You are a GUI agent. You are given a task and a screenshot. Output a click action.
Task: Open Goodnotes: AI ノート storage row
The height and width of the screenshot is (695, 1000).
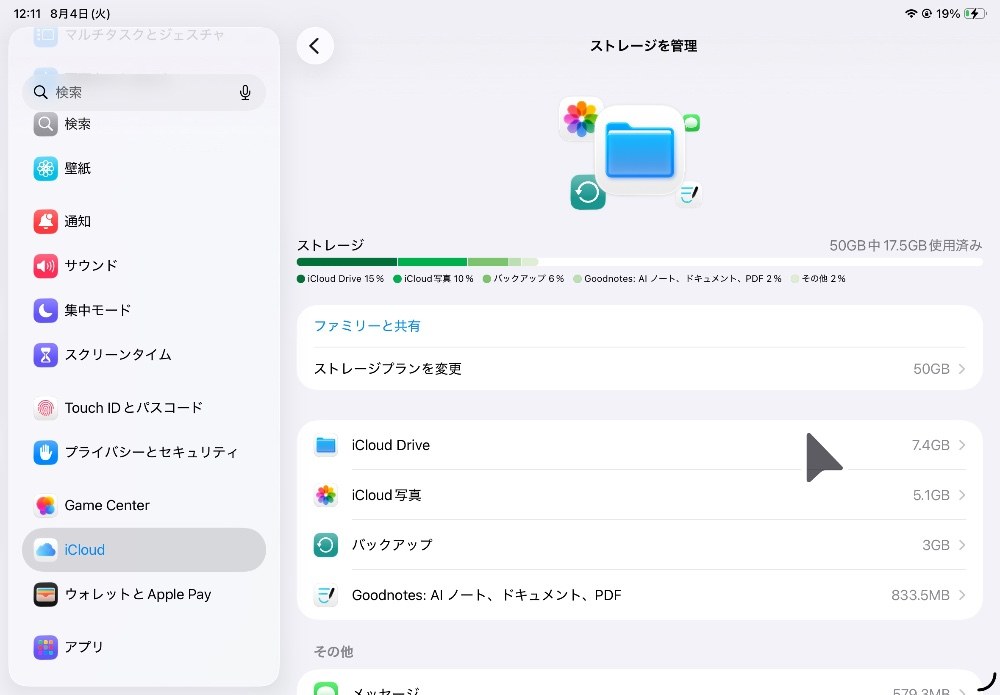pyautogui.click(x=640, y=595)
